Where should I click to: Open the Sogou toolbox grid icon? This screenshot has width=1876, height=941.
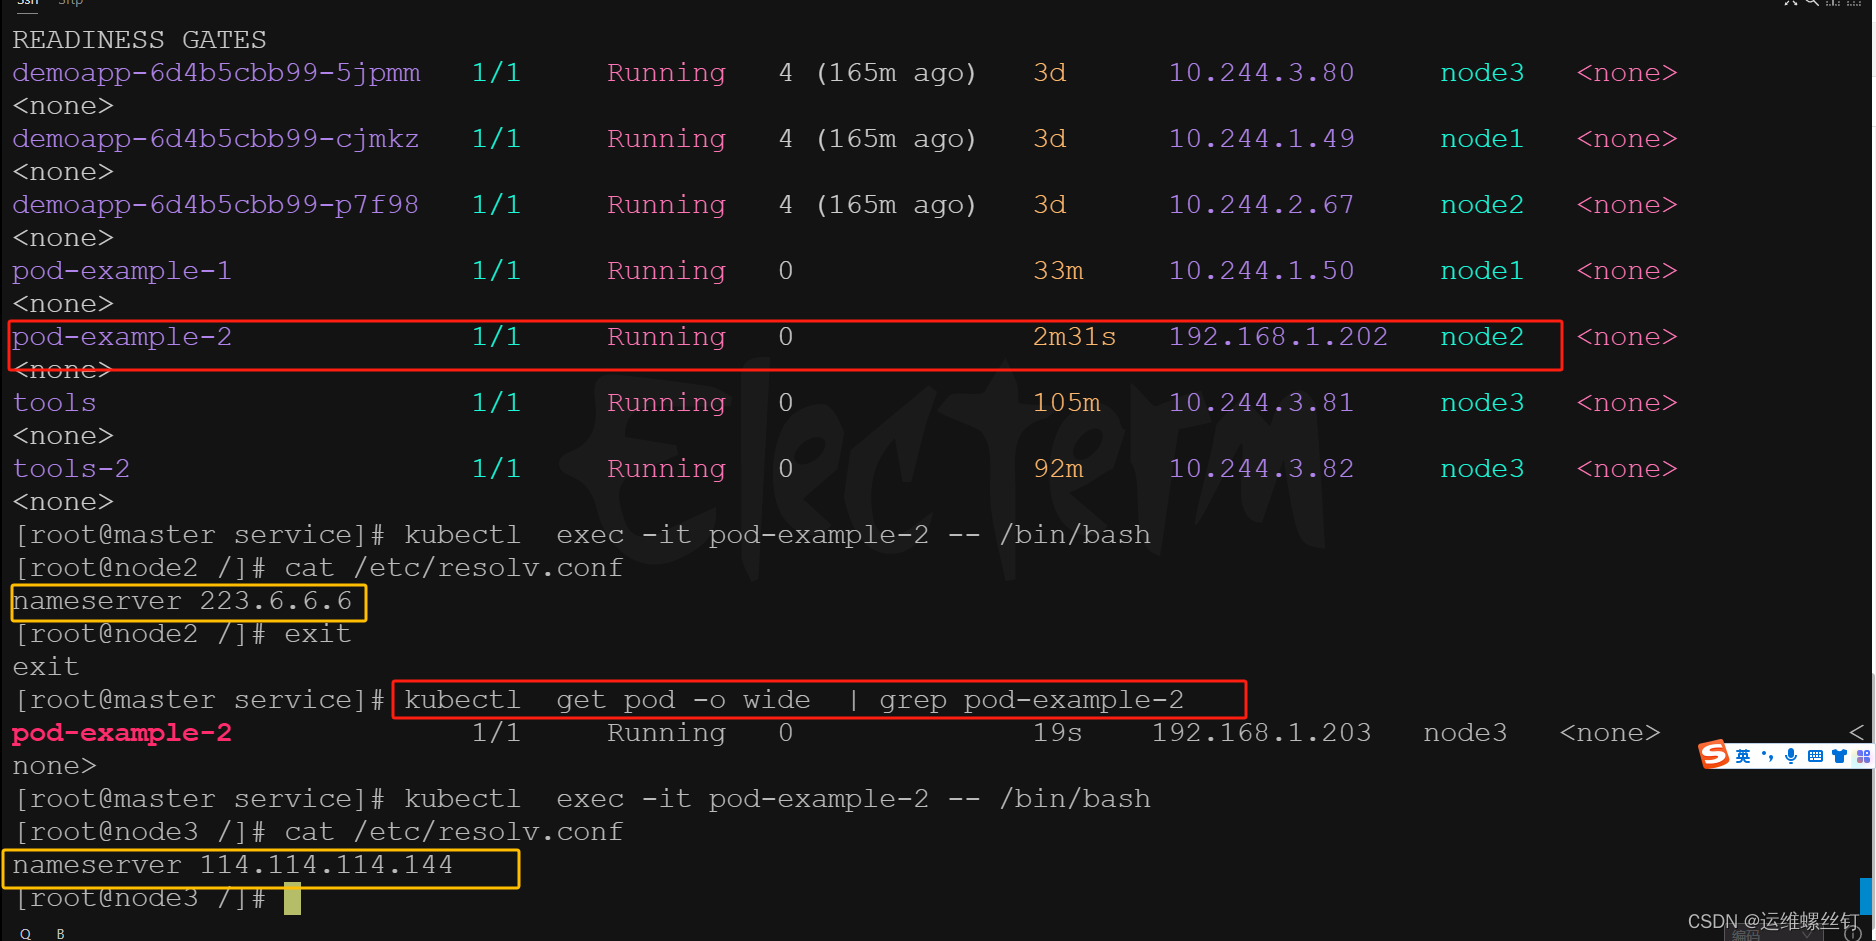coord(1863,756)
